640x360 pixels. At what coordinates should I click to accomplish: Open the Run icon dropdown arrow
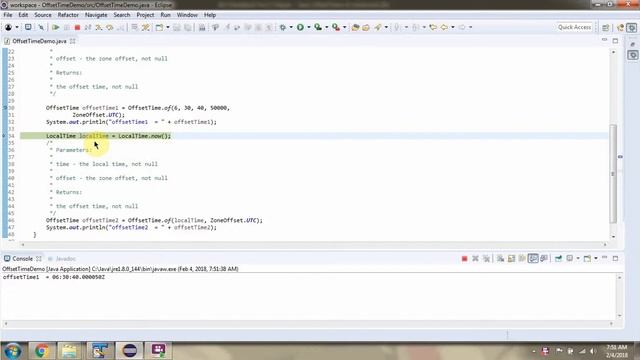point(309,27)
